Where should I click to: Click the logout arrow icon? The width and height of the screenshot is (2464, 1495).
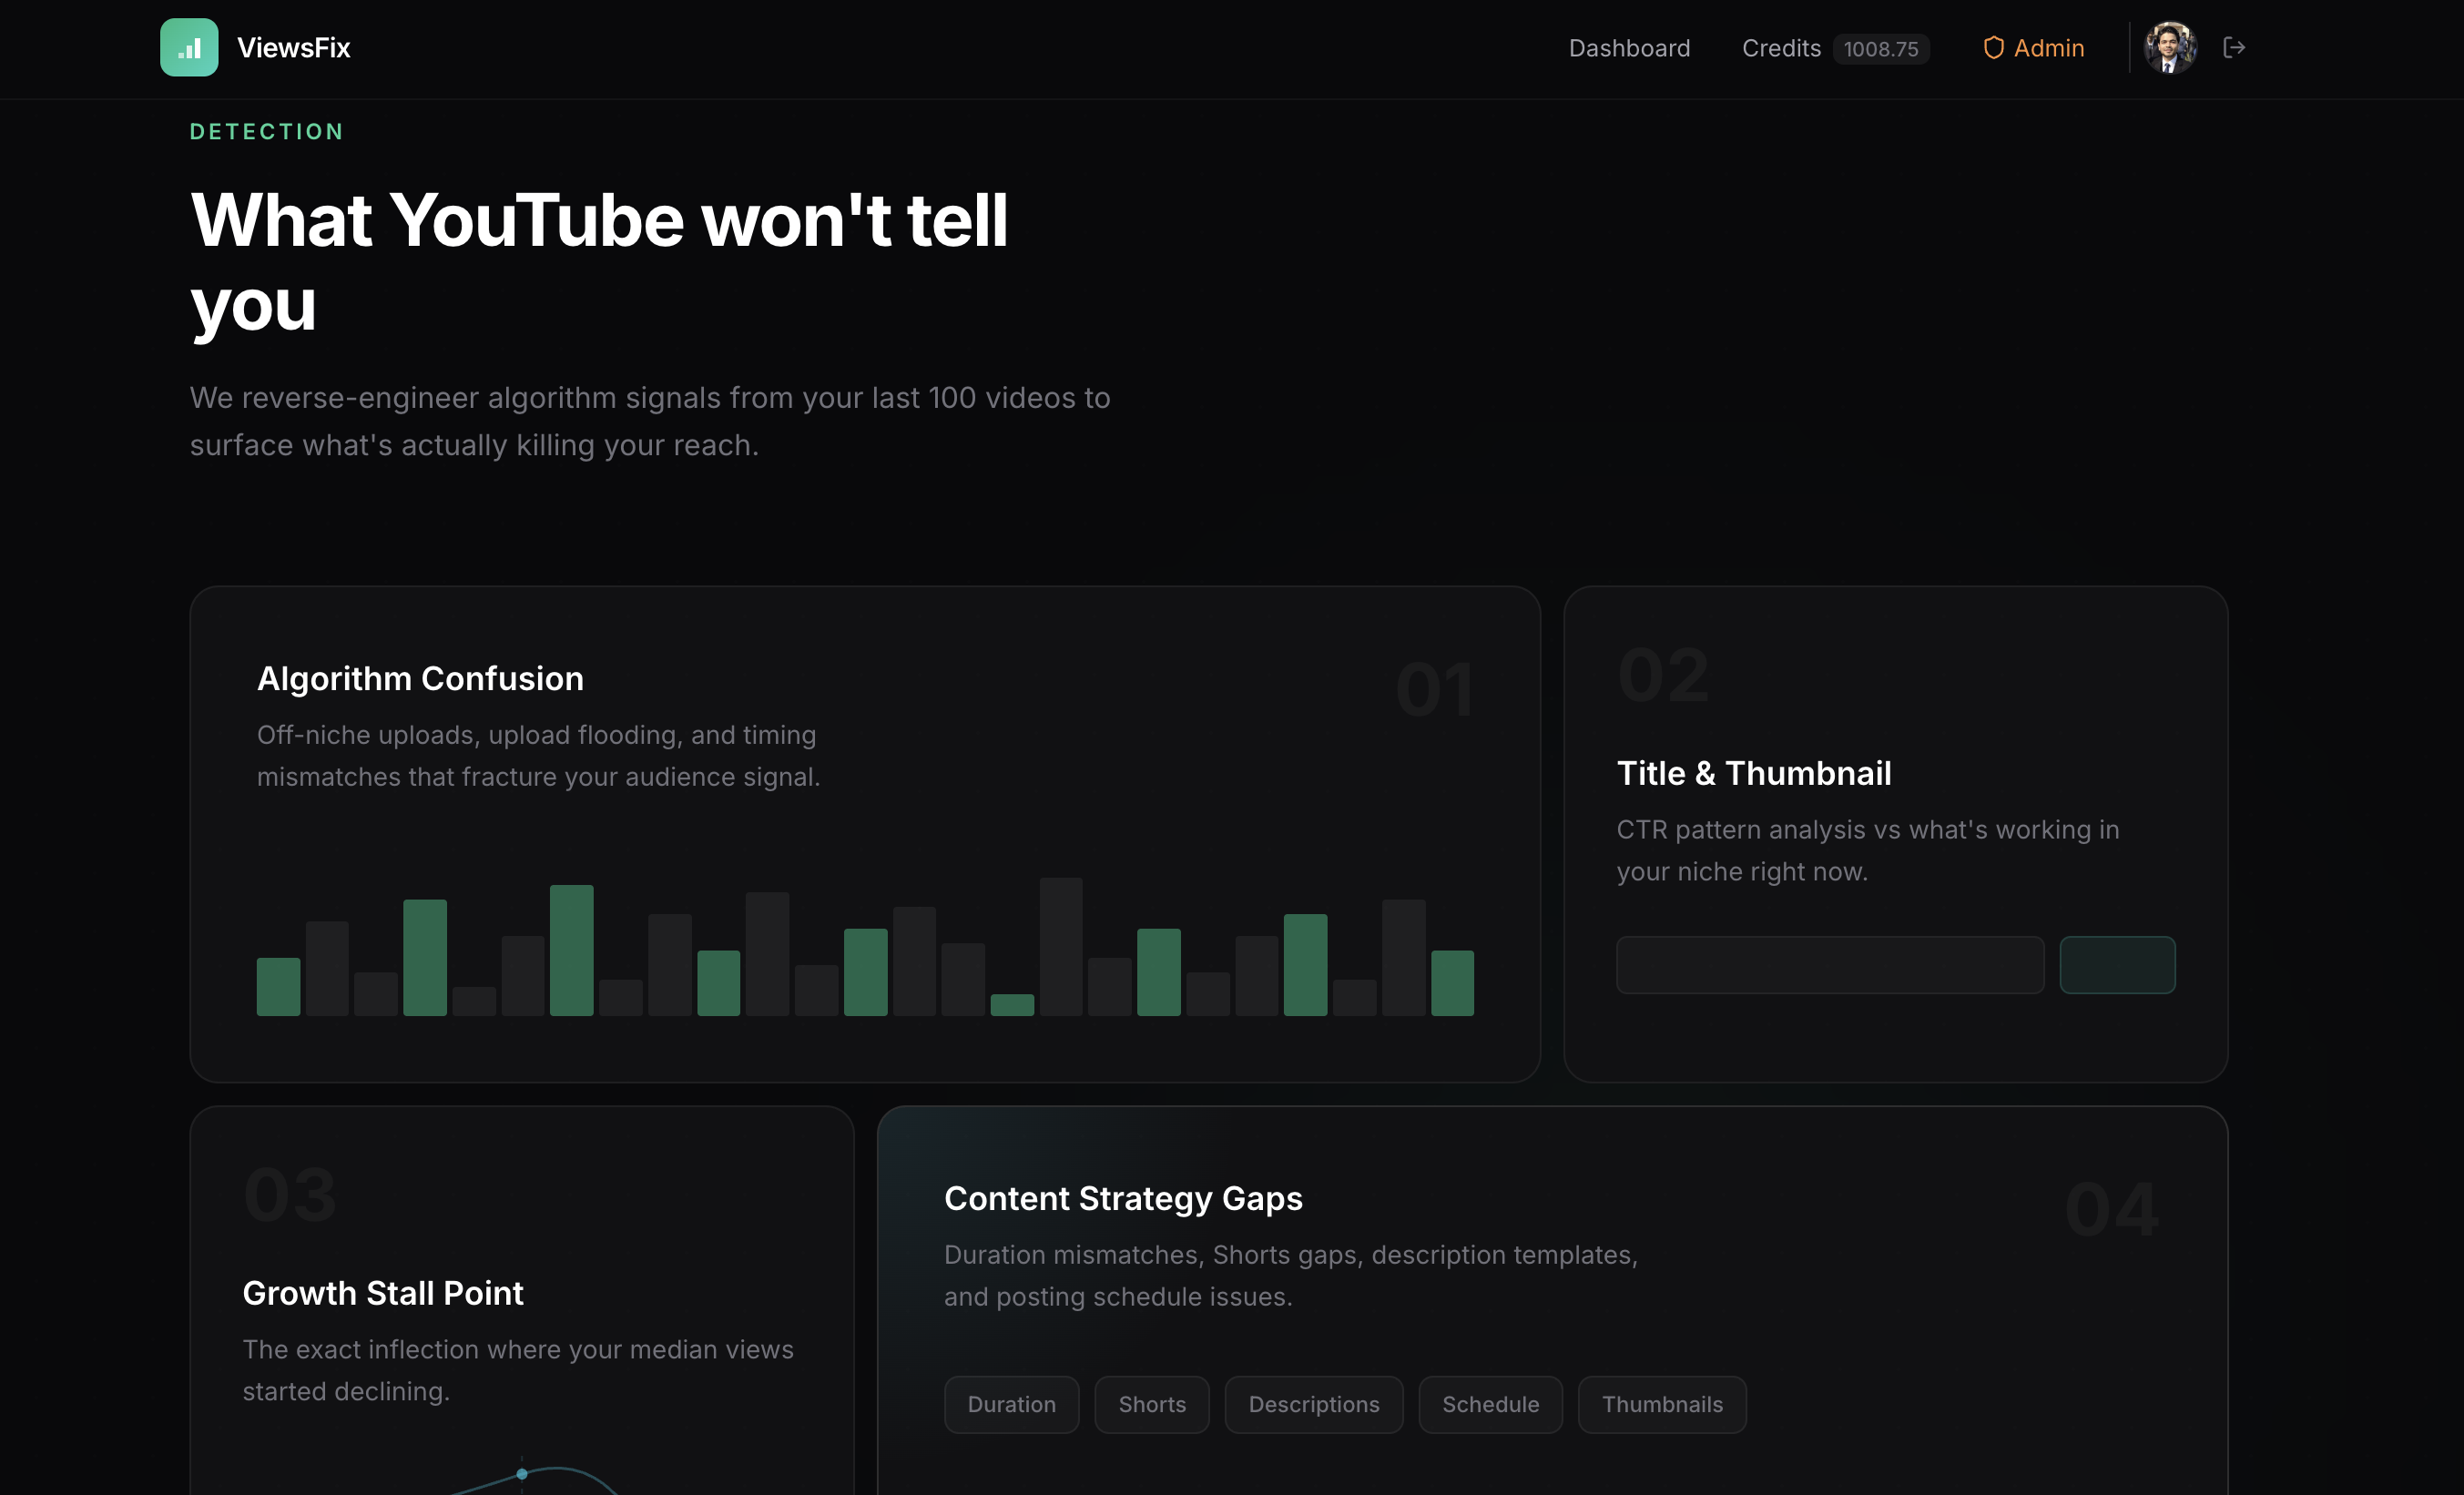click(2234, 47)
